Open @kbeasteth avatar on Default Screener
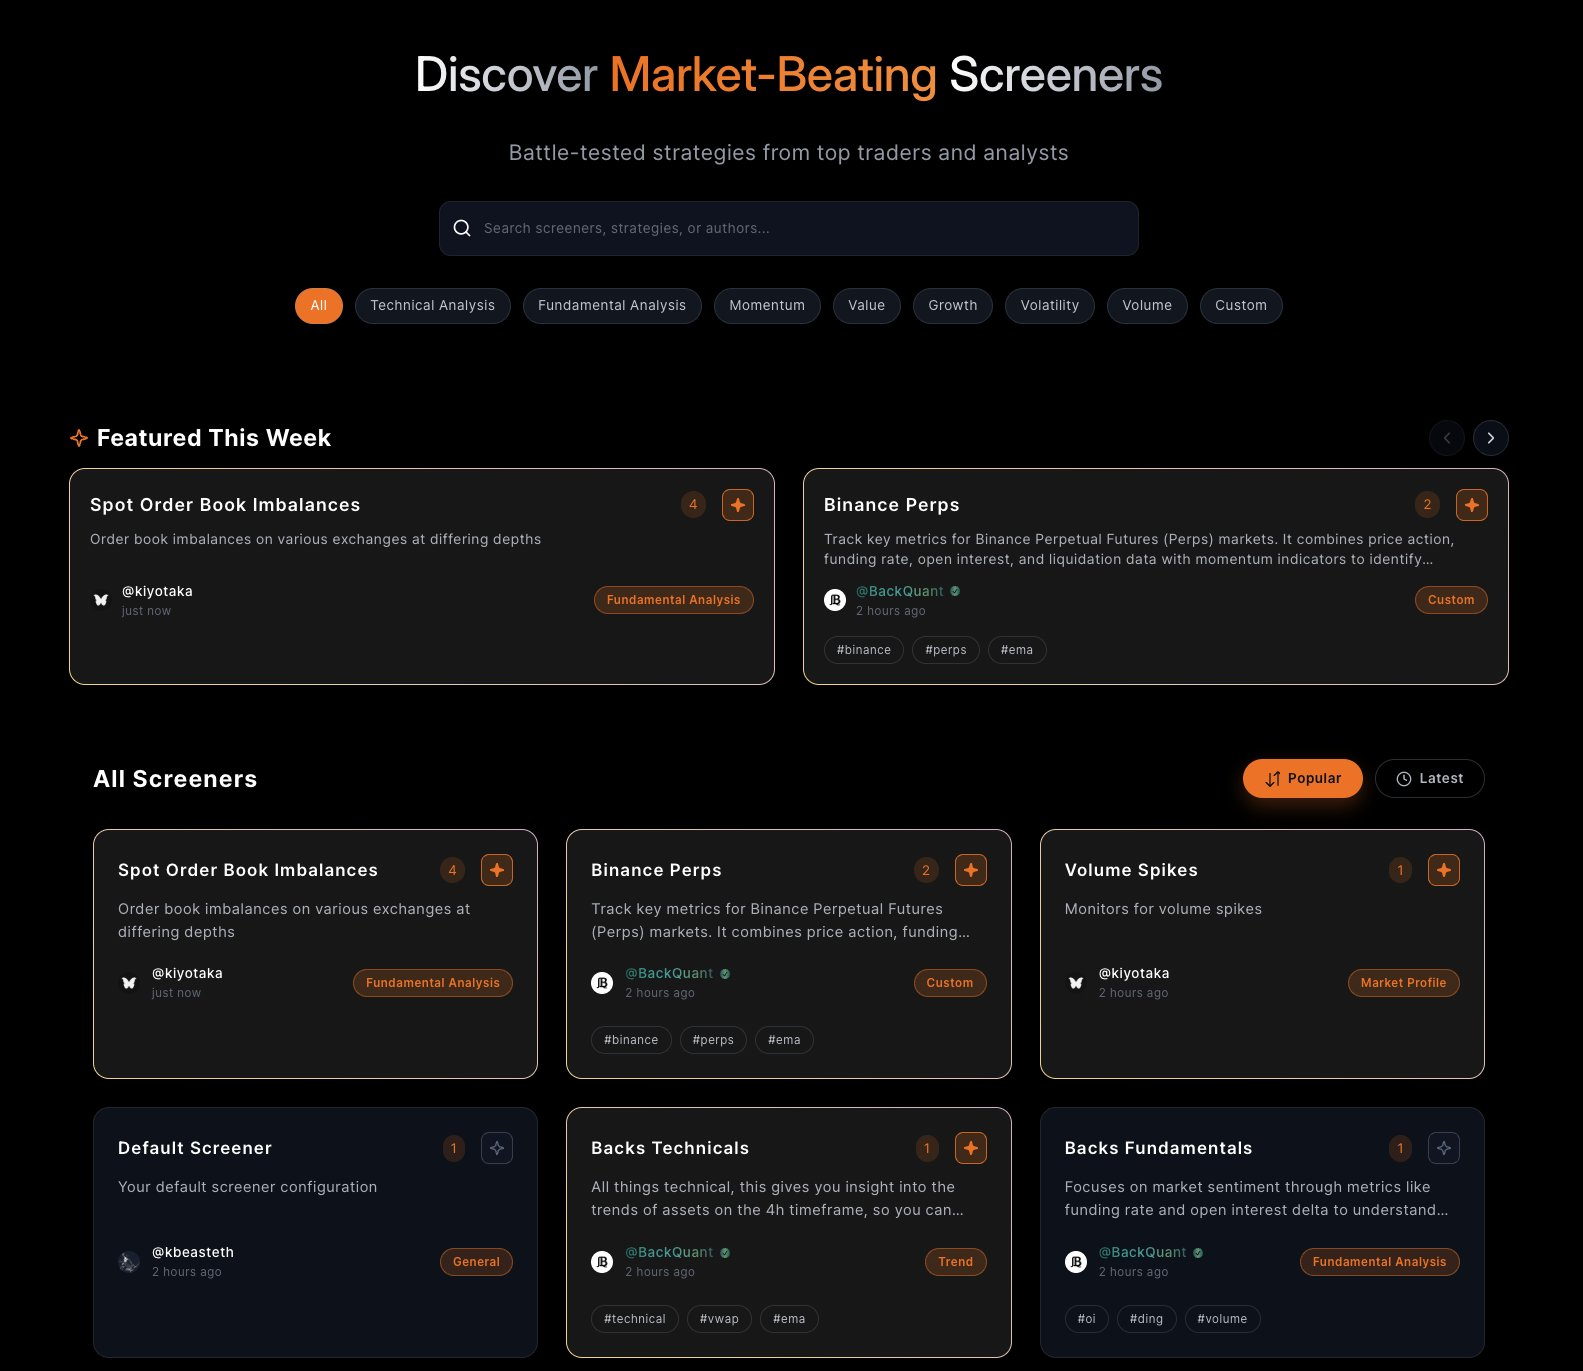This screenshot has height=1371, width=1583. pyautogui.click(x=129, y=1262)
